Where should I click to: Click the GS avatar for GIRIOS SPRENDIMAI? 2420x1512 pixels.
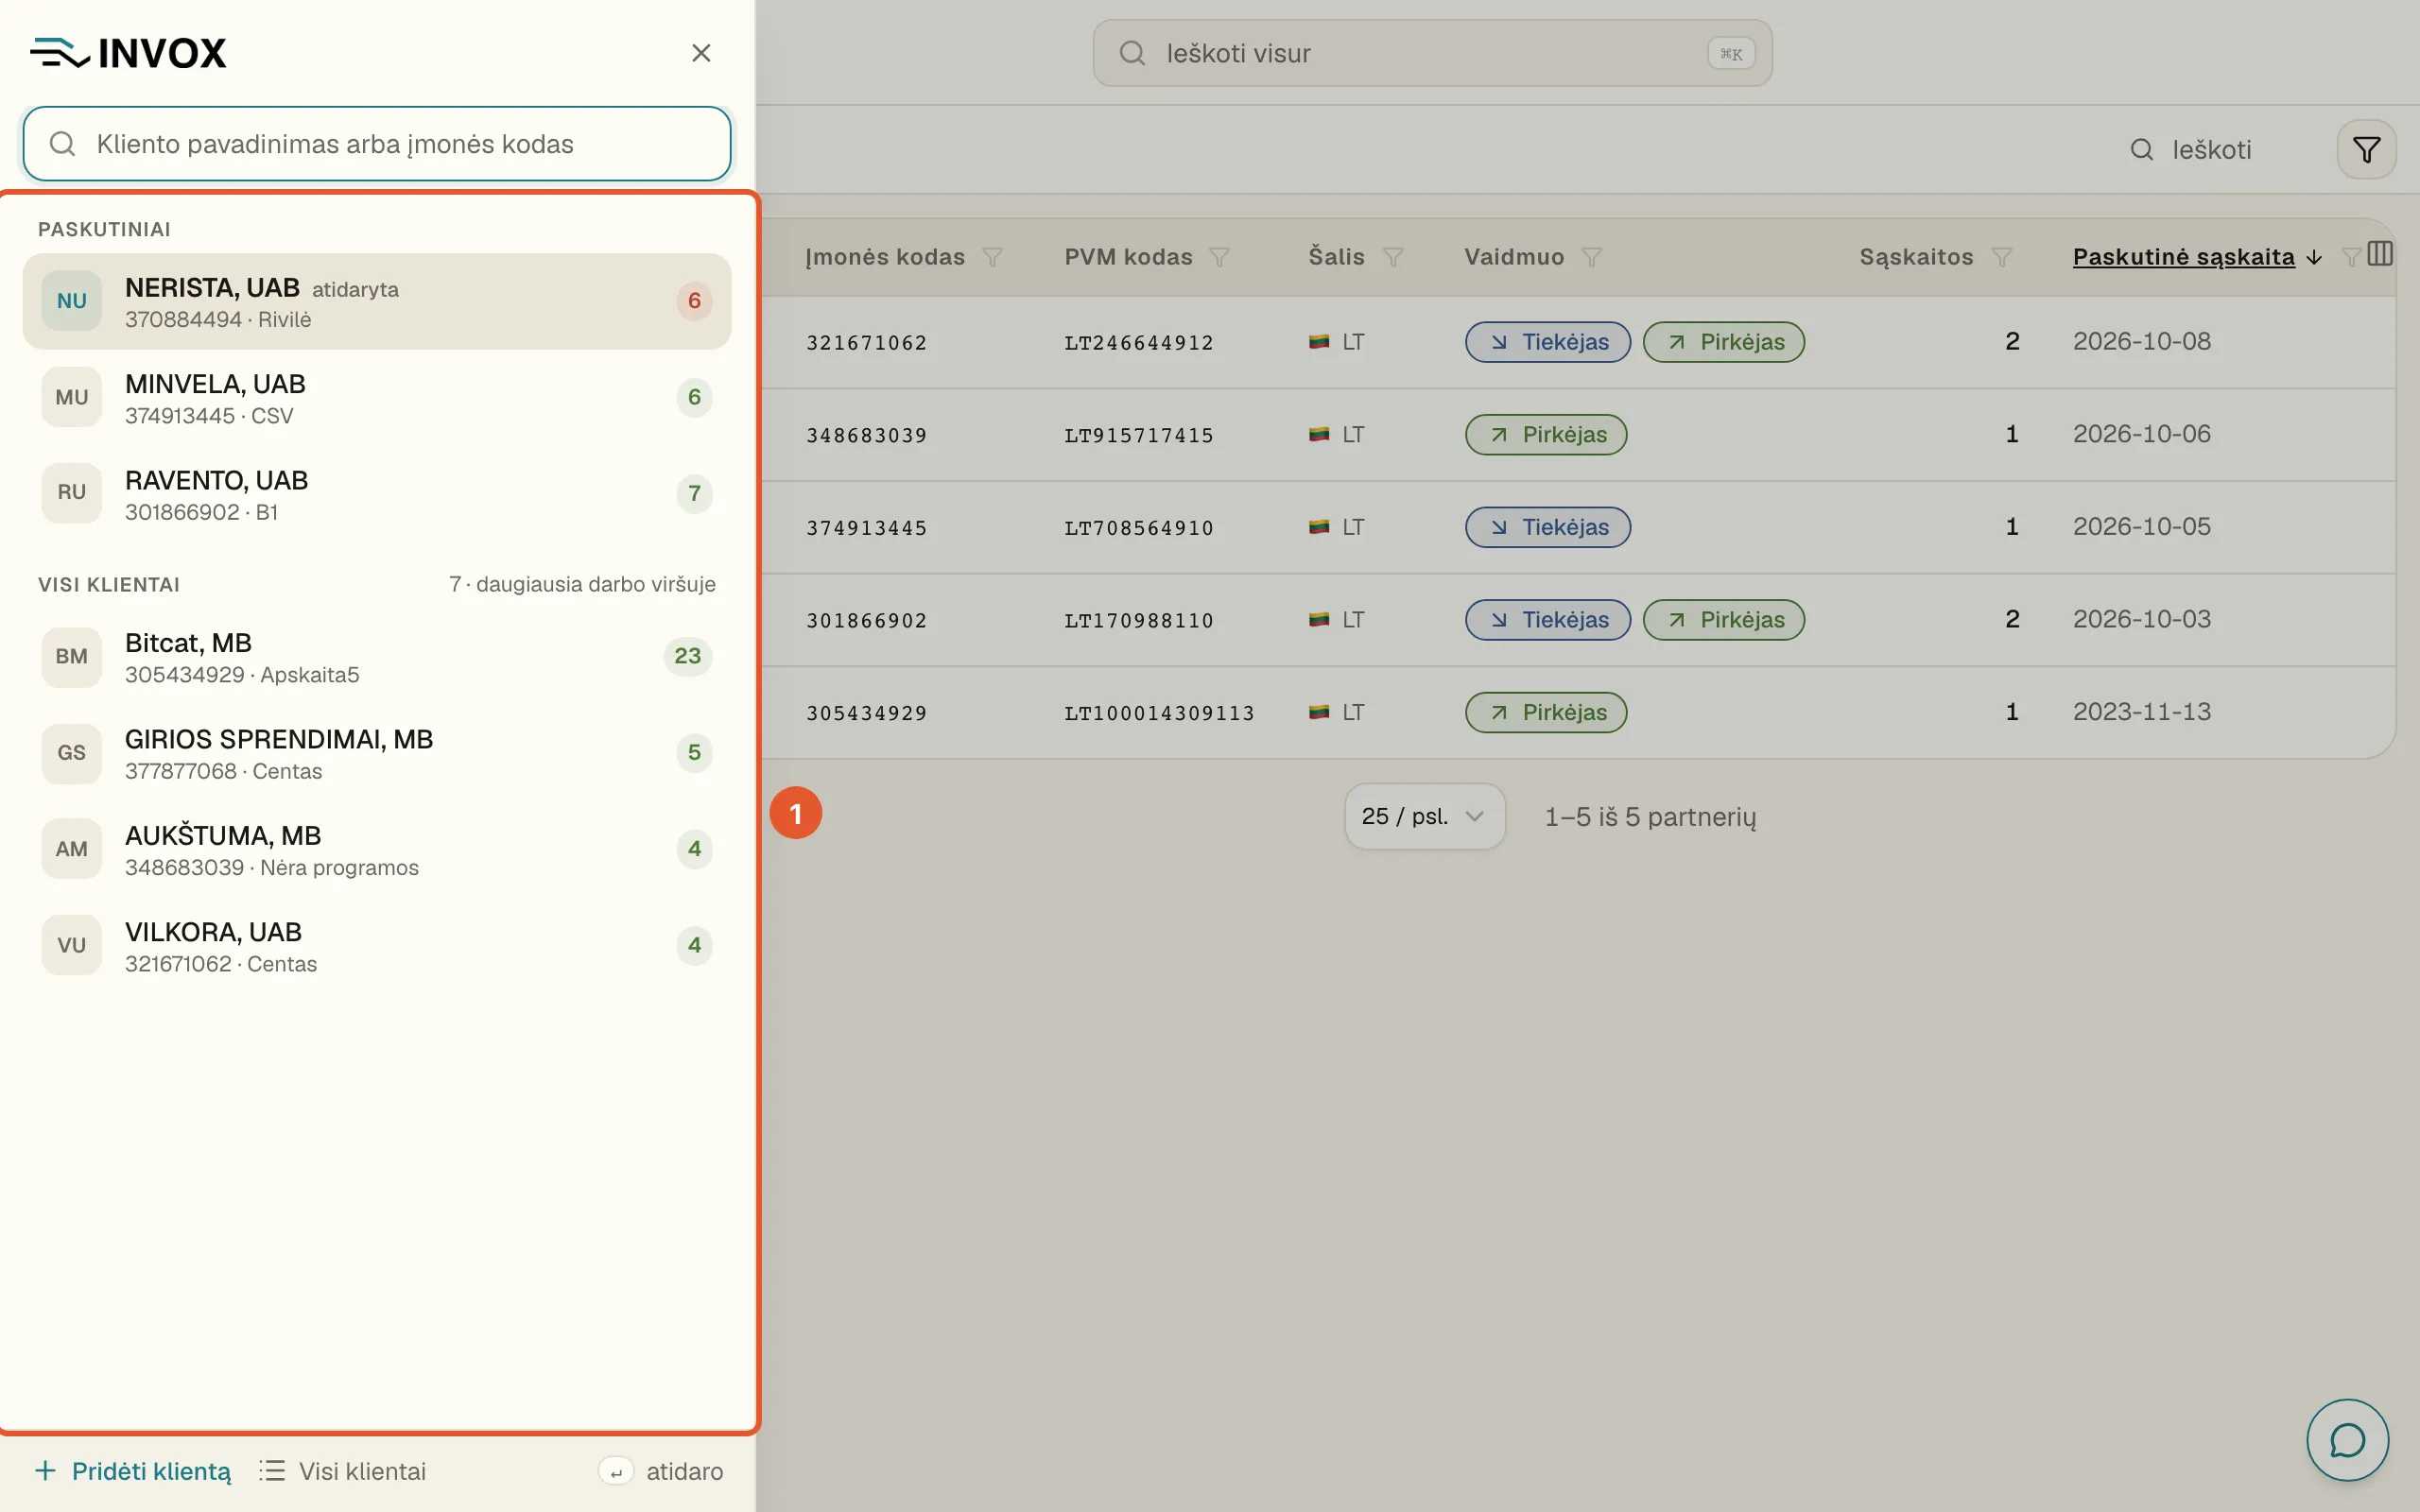click(71, 753)
